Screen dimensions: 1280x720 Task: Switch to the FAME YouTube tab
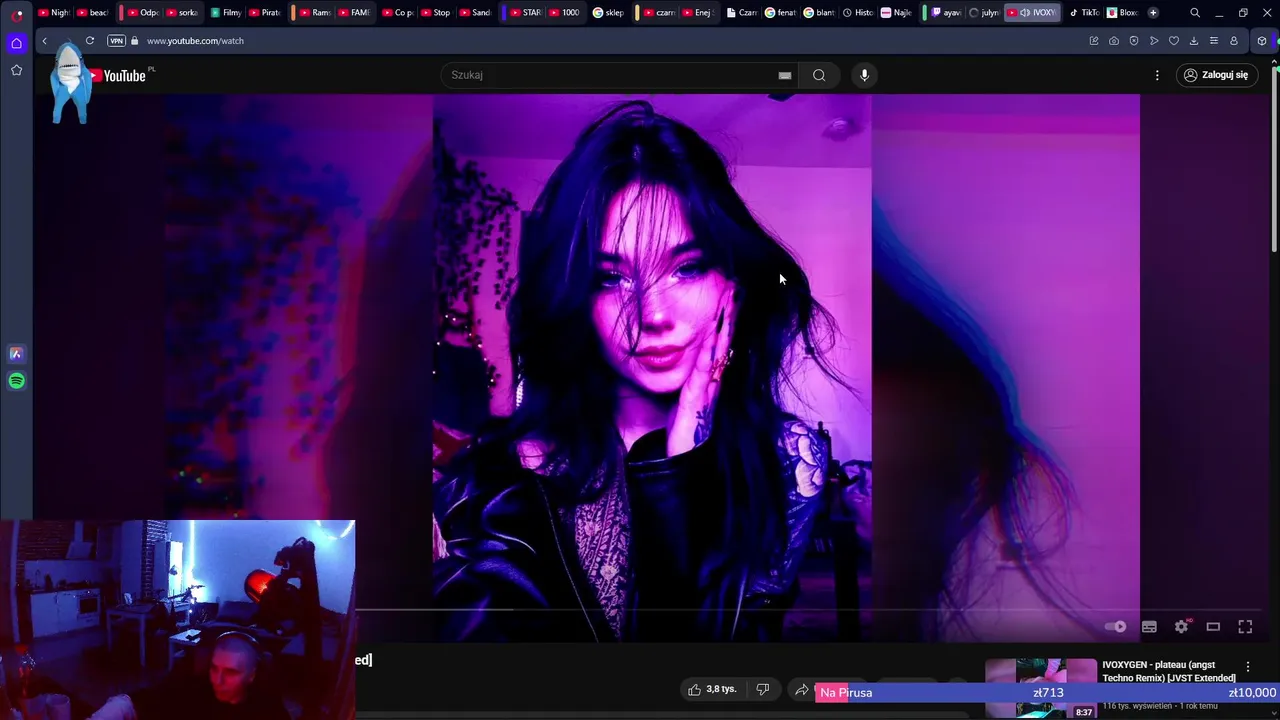pyautogui.click(x=354, y=13)
